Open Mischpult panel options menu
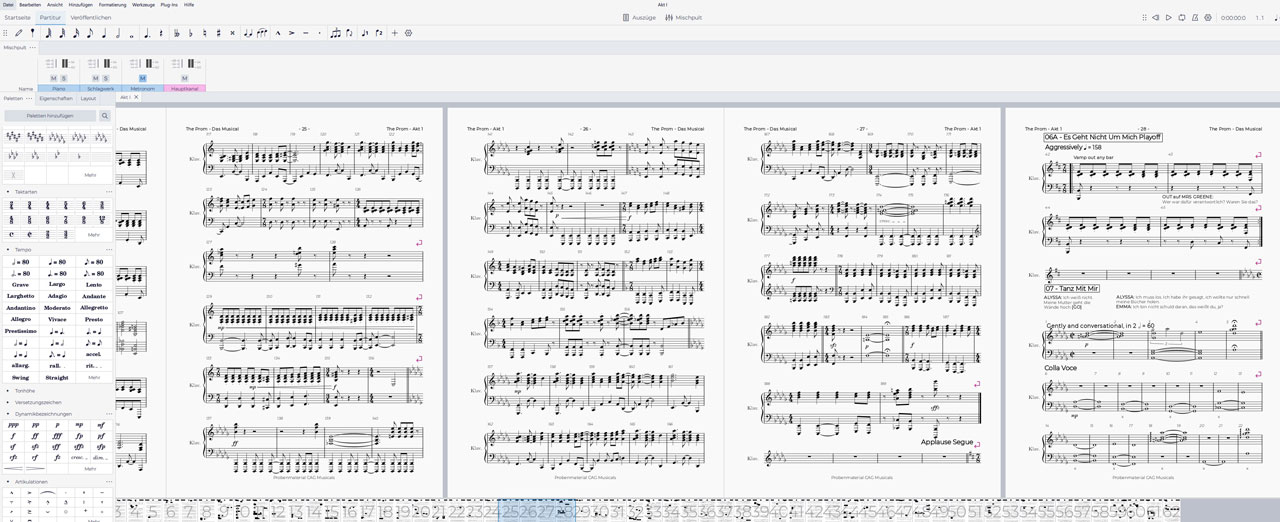The width and height of the screenshot is (1280, 522). pos(33,47)
